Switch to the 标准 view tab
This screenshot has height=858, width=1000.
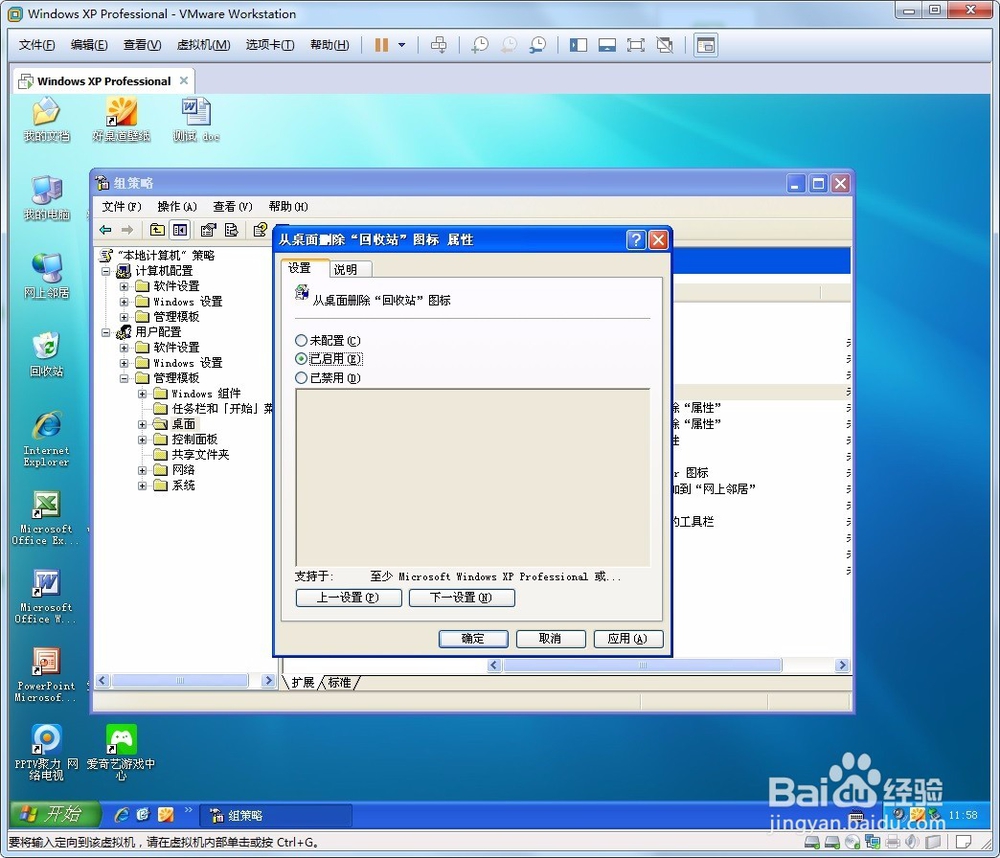(339, 683)
